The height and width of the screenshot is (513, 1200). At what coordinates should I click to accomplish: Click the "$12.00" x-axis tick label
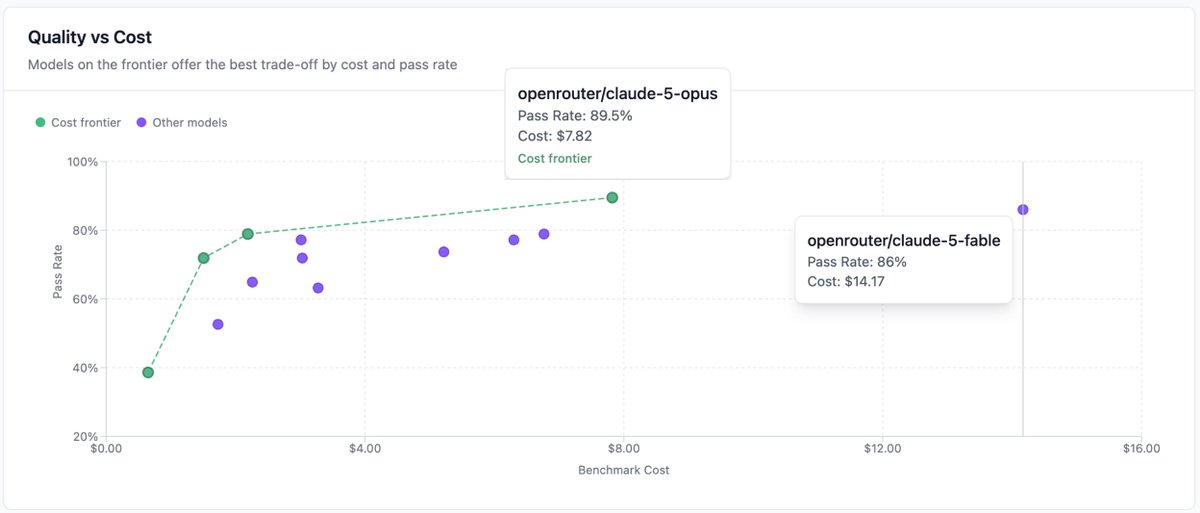click(882, 449)
